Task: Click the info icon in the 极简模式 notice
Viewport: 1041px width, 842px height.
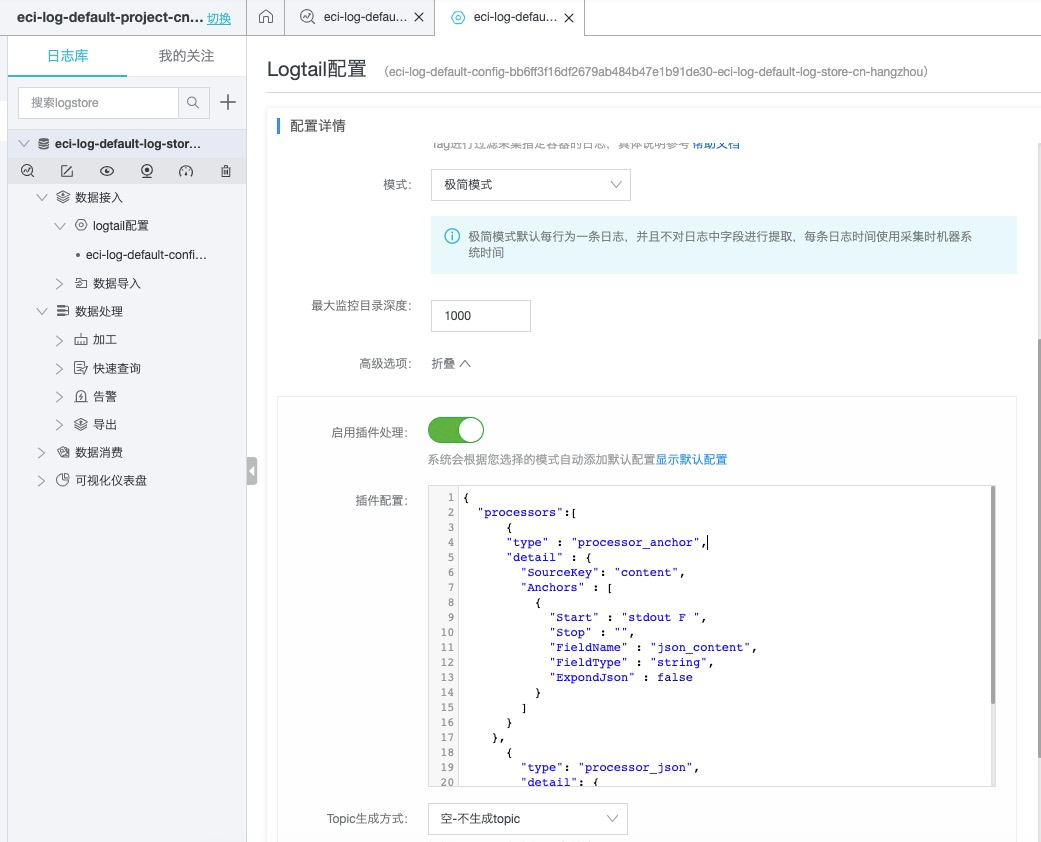Action: [x=452, y=236]
